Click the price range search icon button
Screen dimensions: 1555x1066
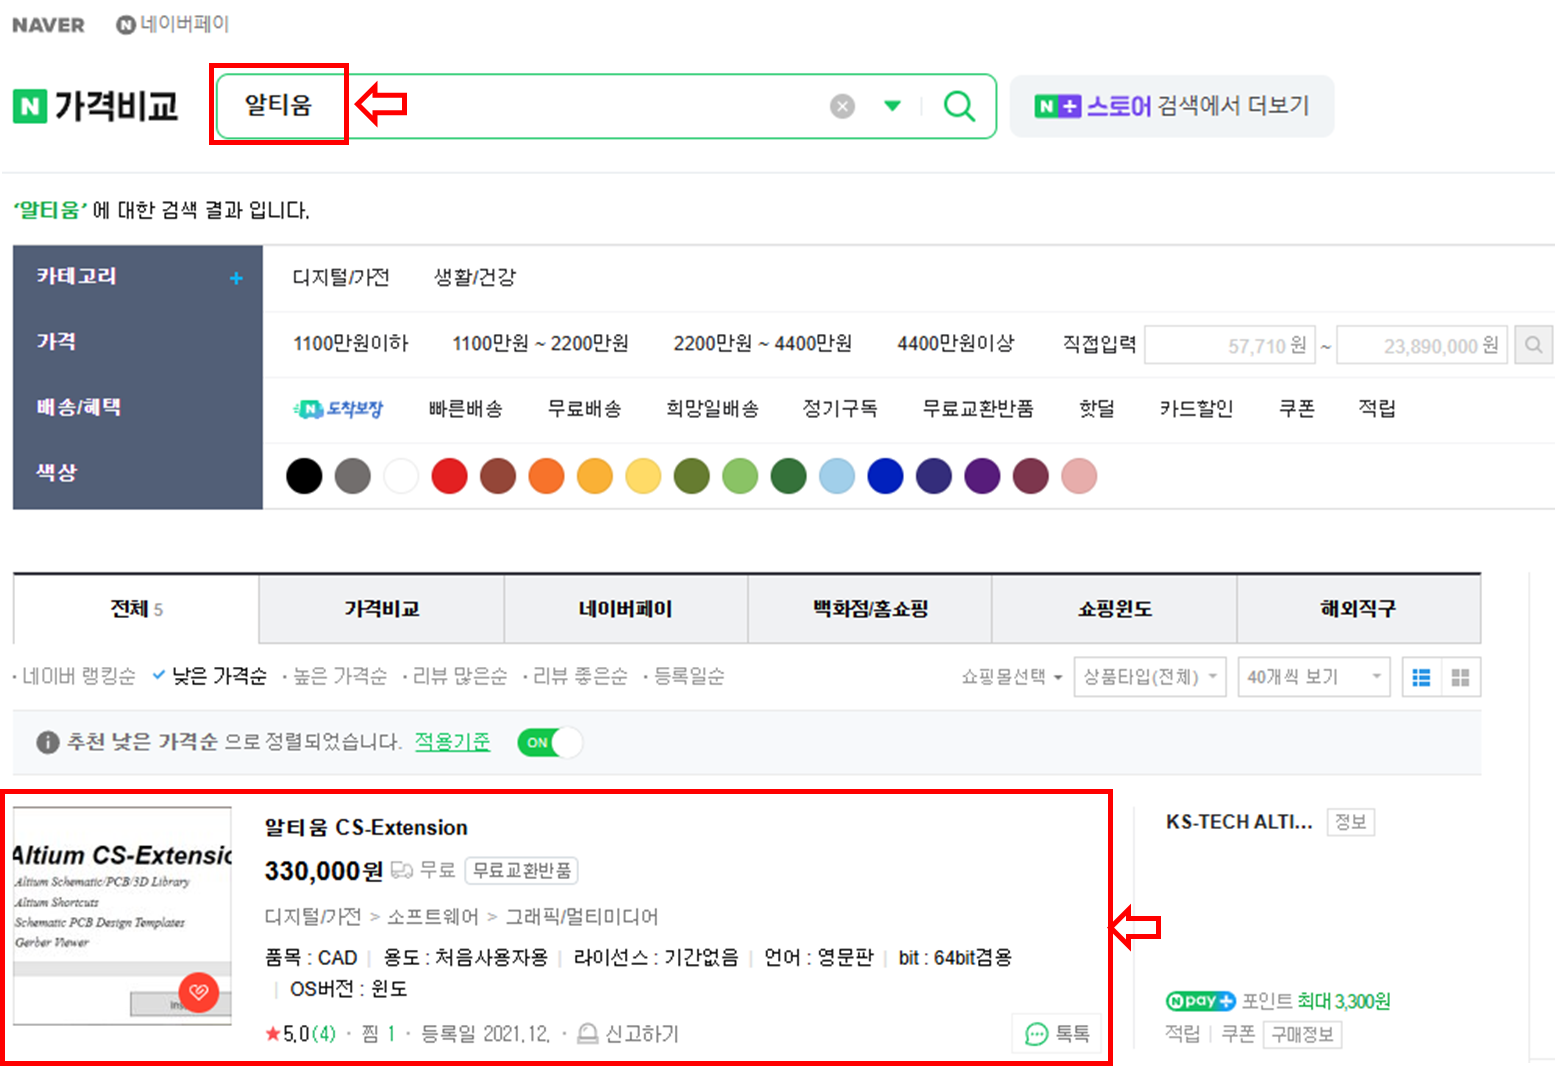pyautogui.click(x=1533, y=345)
